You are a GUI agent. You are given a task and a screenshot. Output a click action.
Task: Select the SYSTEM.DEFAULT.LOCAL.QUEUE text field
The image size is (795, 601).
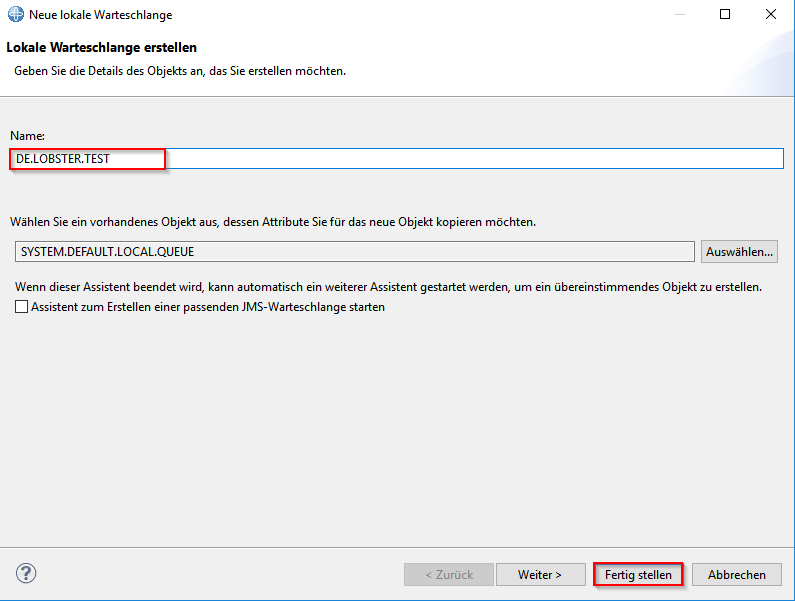(354, 251)
